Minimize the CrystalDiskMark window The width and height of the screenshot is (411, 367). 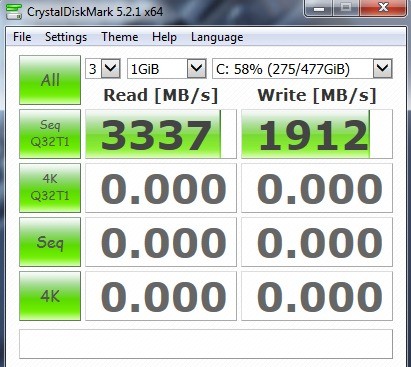click(319, 8)
